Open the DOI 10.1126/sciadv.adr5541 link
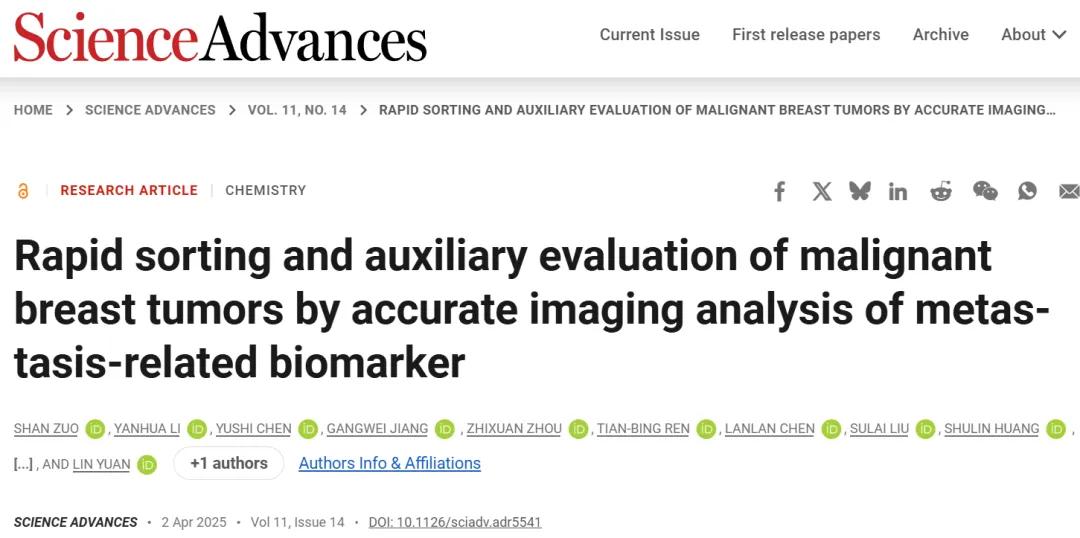 coord(455,522)
